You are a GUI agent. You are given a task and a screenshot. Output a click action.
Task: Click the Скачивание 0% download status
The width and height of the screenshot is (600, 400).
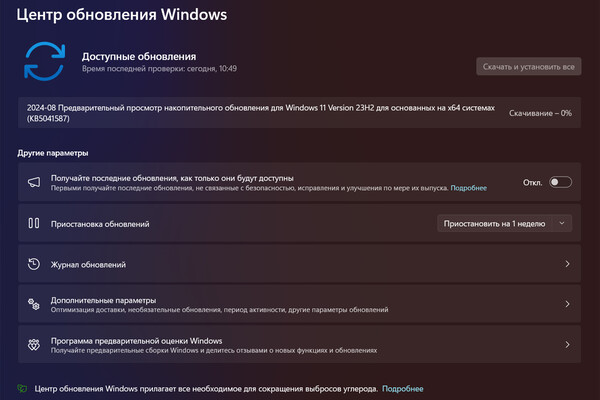point(540,113)
